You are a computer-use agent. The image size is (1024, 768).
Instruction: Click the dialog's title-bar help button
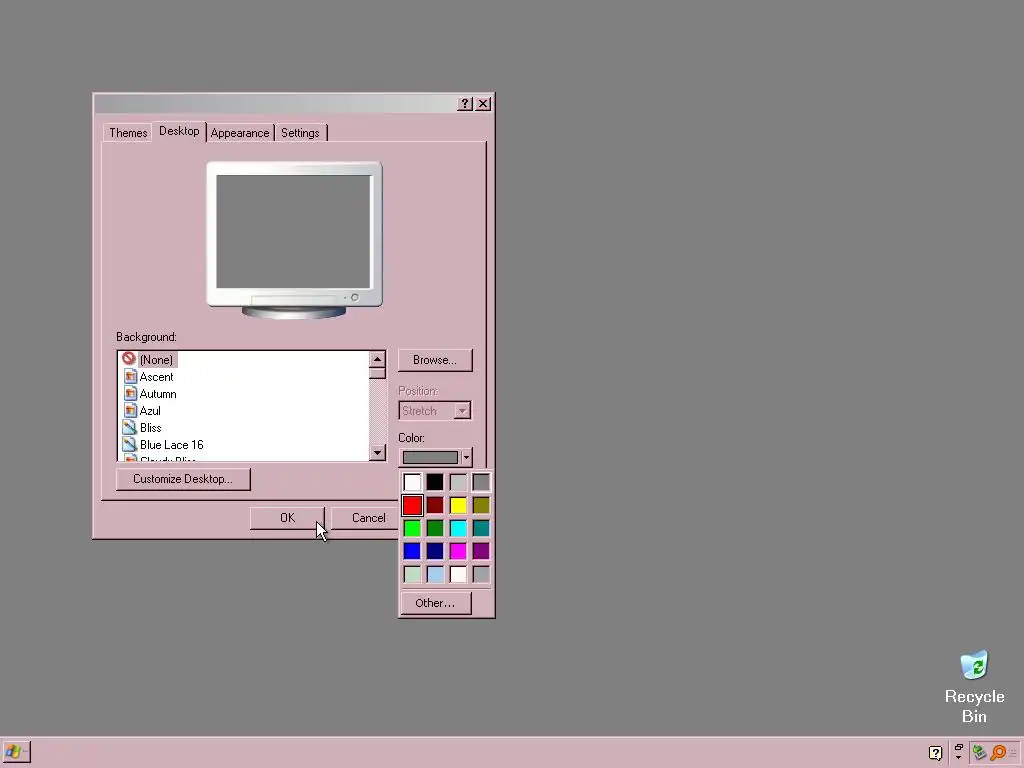pyautogui.click(x=465, y=104)
